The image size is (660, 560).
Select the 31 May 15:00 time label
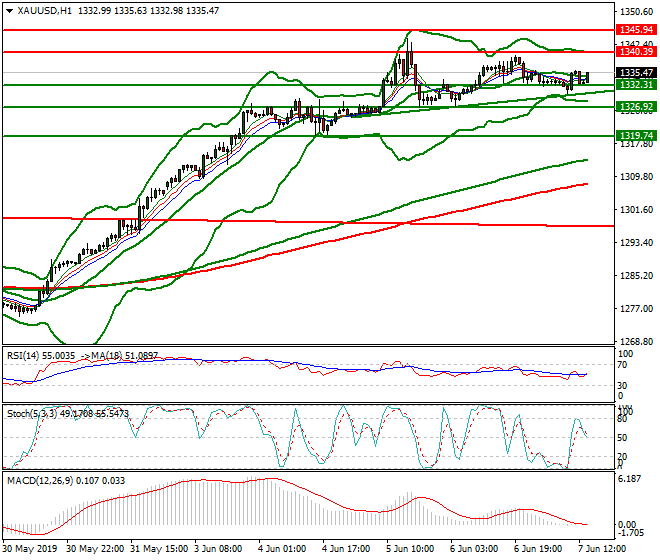pyautogui.click(x=159, y=549)
